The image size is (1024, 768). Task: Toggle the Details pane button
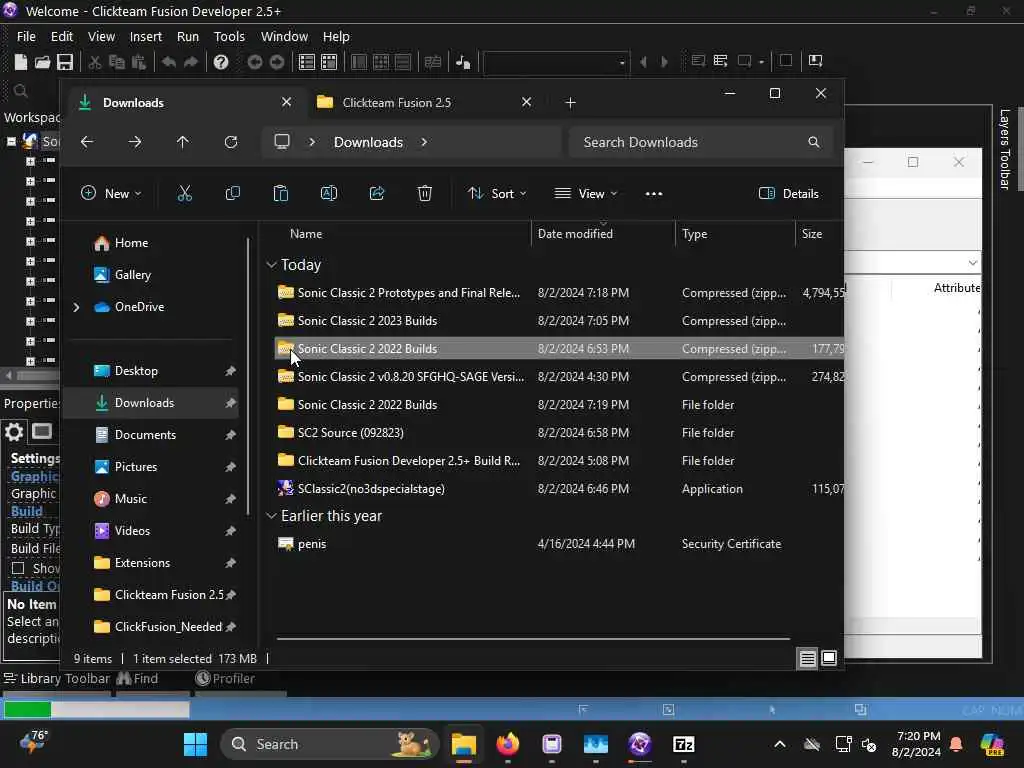(x=789, y=193)
